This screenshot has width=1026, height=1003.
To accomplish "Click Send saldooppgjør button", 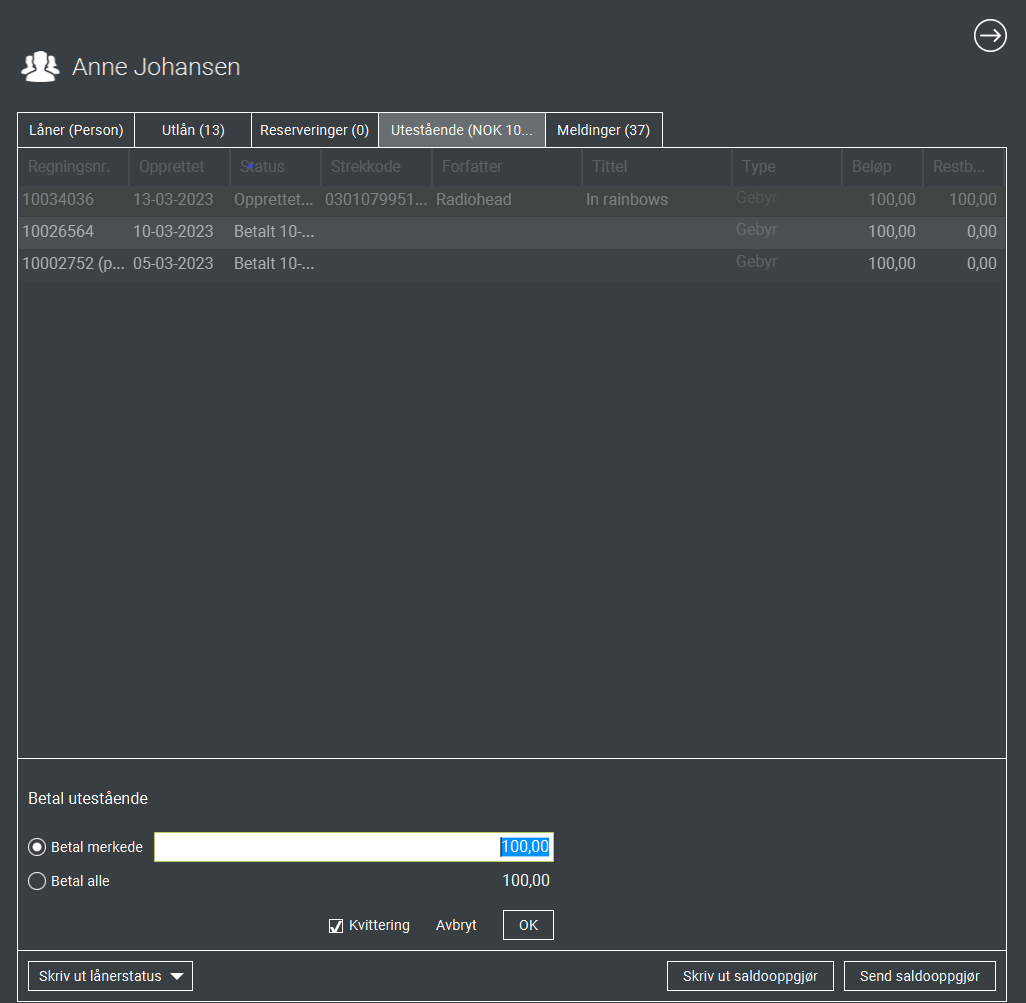I will point(919,976).
